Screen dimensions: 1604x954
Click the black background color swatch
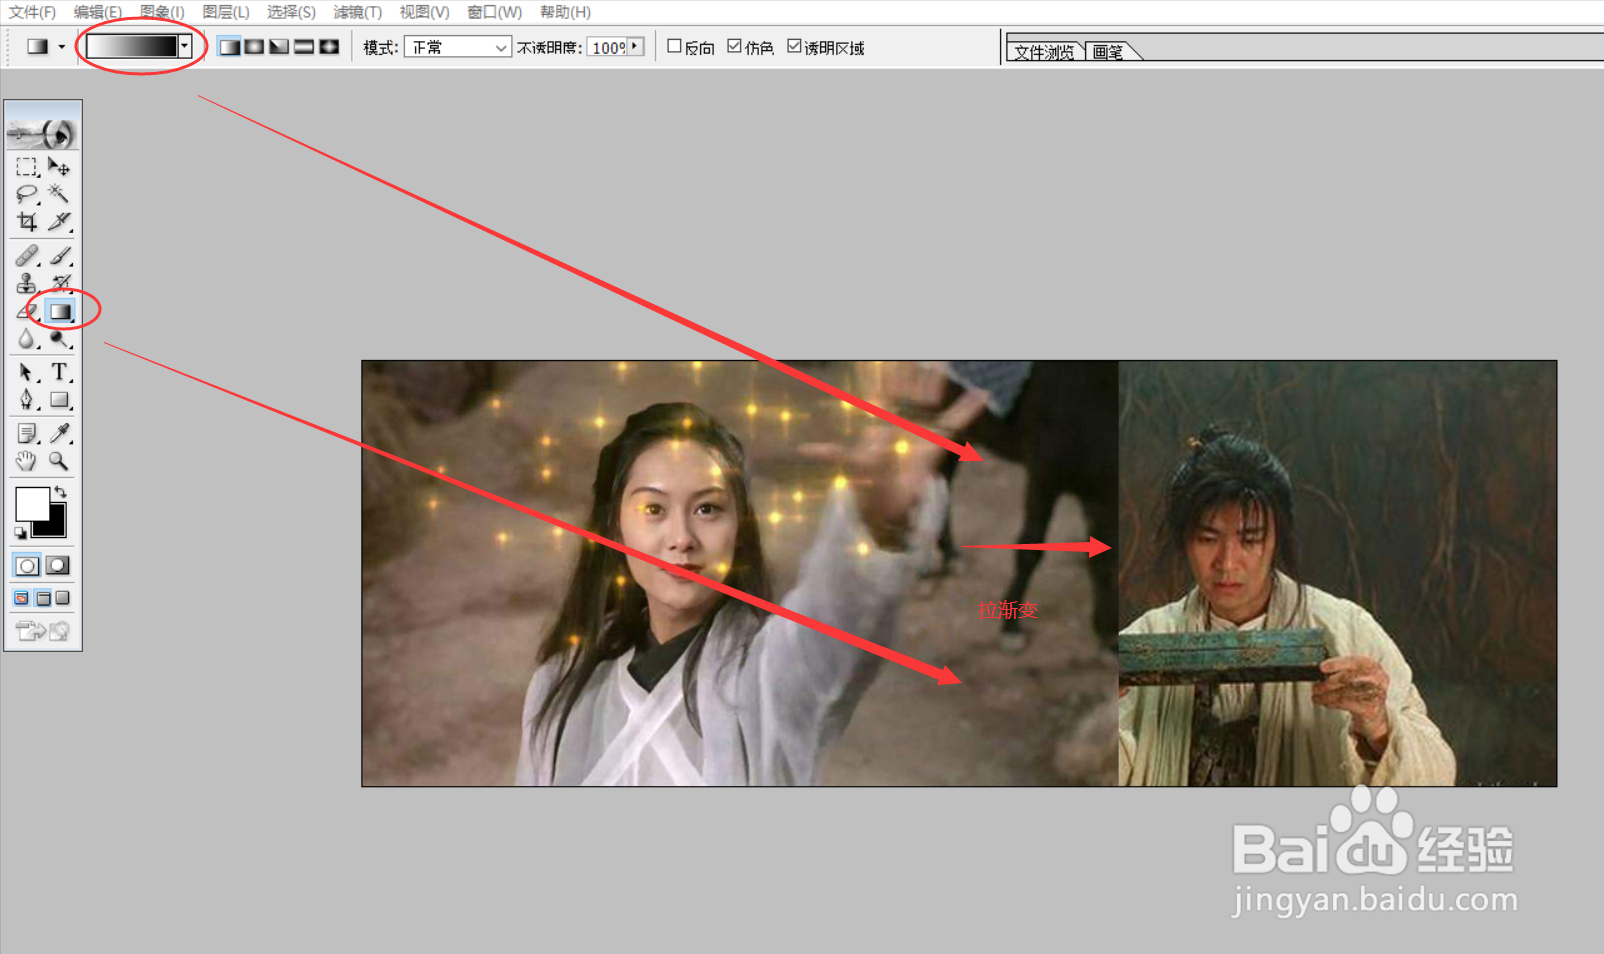(55, 525)
